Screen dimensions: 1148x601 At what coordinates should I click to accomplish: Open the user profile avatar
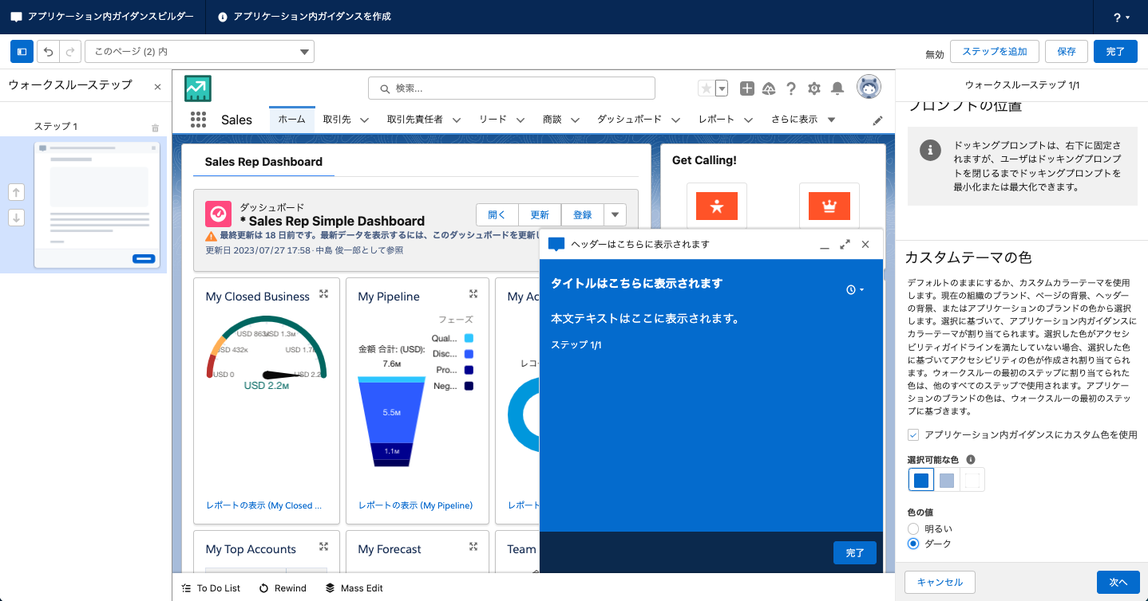[x=869, y=87]
